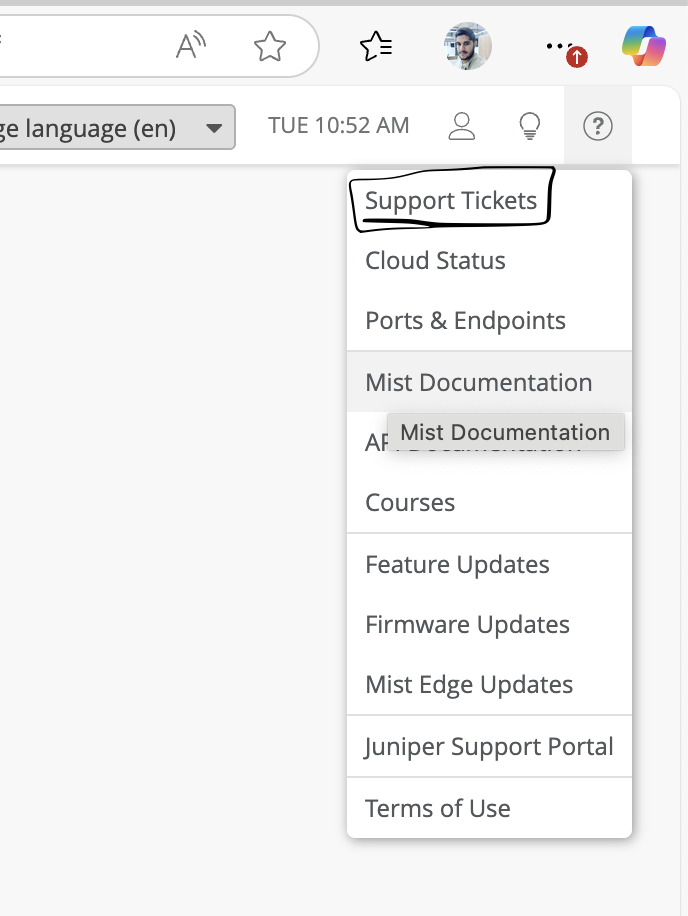688x916 pixels.
Task: Open the Favorites list icon
Action: tap(375, 46)
